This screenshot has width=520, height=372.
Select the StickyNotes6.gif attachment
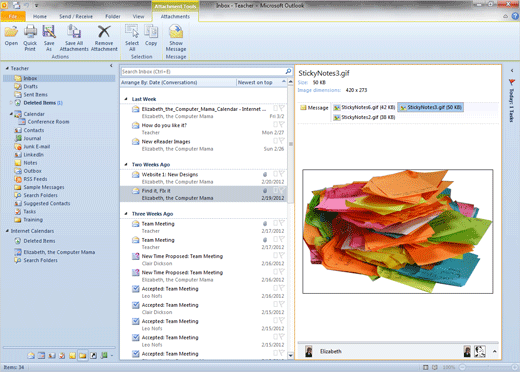click(x=364, y=107)
